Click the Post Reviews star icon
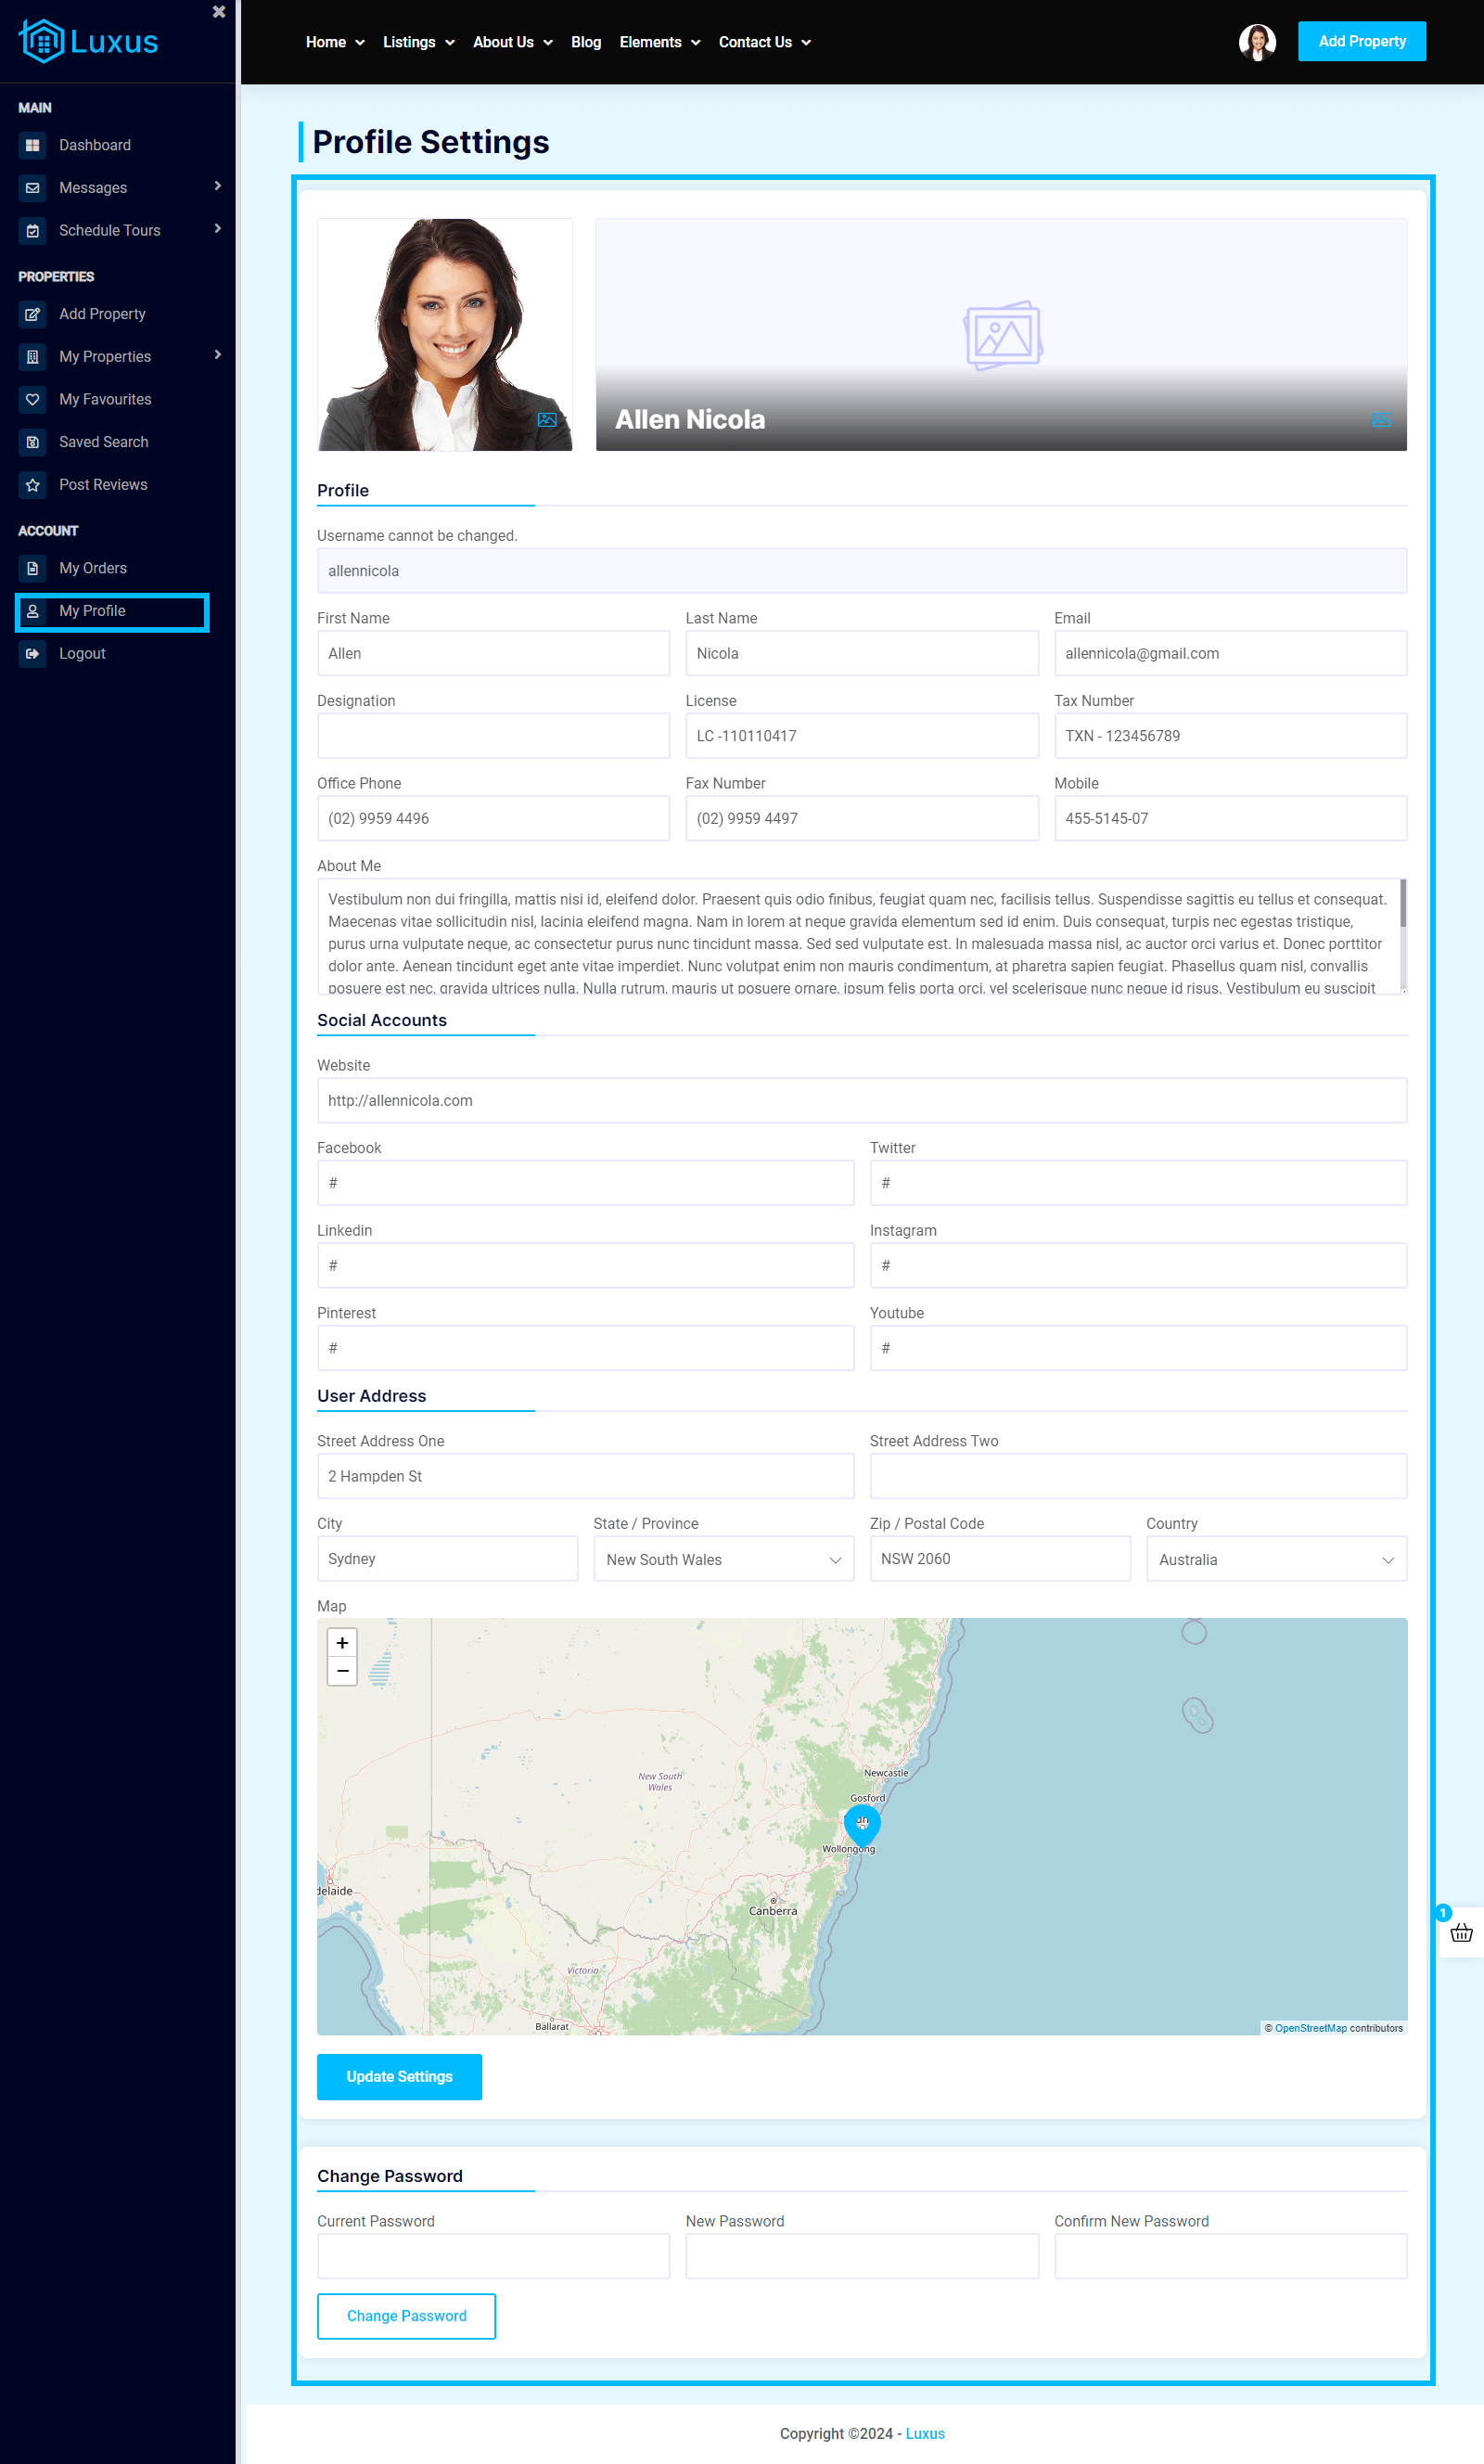The height and width of the screenshot is (2464, 1484). tap(33, 485)
